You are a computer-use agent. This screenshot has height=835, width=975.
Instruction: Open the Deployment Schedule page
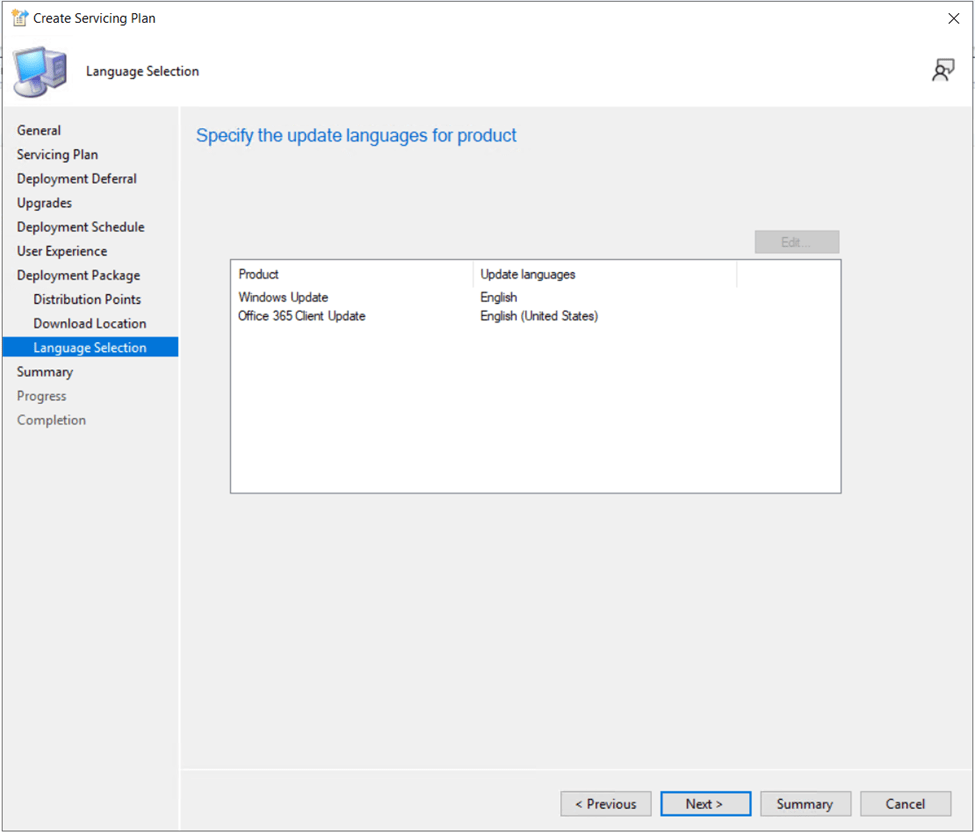(80, 227)
